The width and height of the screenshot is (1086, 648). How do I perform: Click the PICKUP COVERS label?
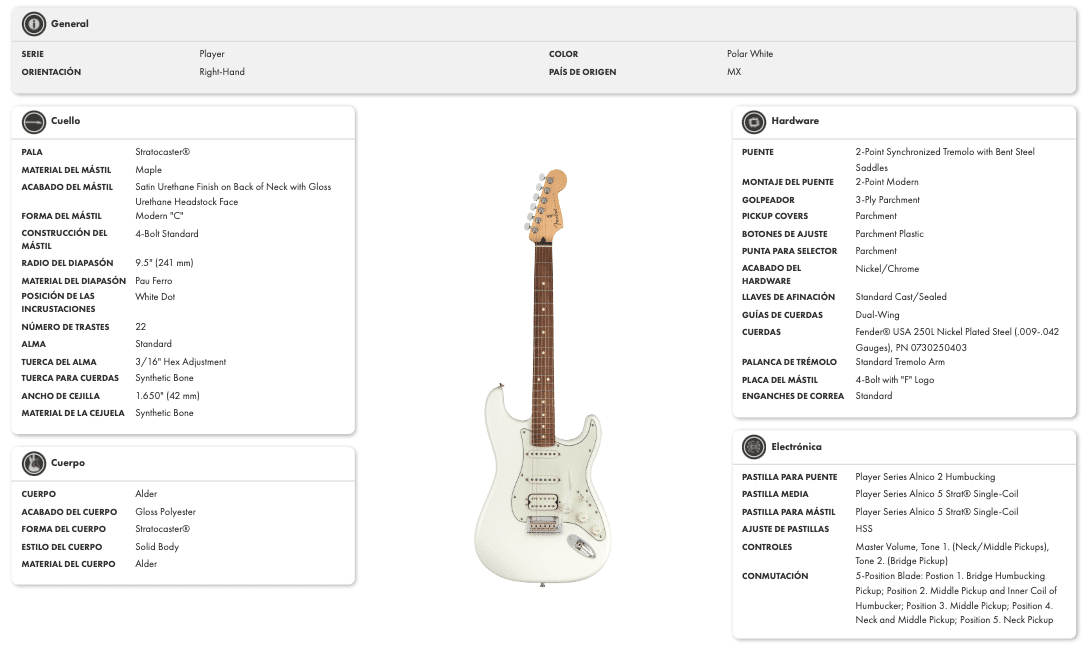point(775,216)
